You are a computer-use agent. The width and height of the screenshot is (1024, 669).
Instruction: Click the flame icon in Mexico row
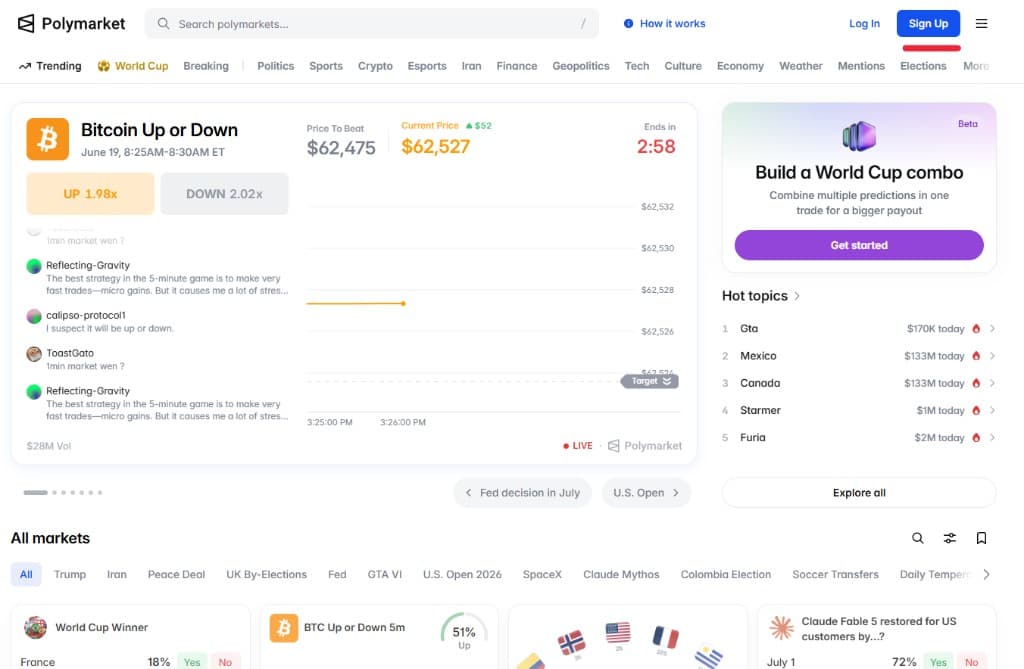[x=976, y=356]
